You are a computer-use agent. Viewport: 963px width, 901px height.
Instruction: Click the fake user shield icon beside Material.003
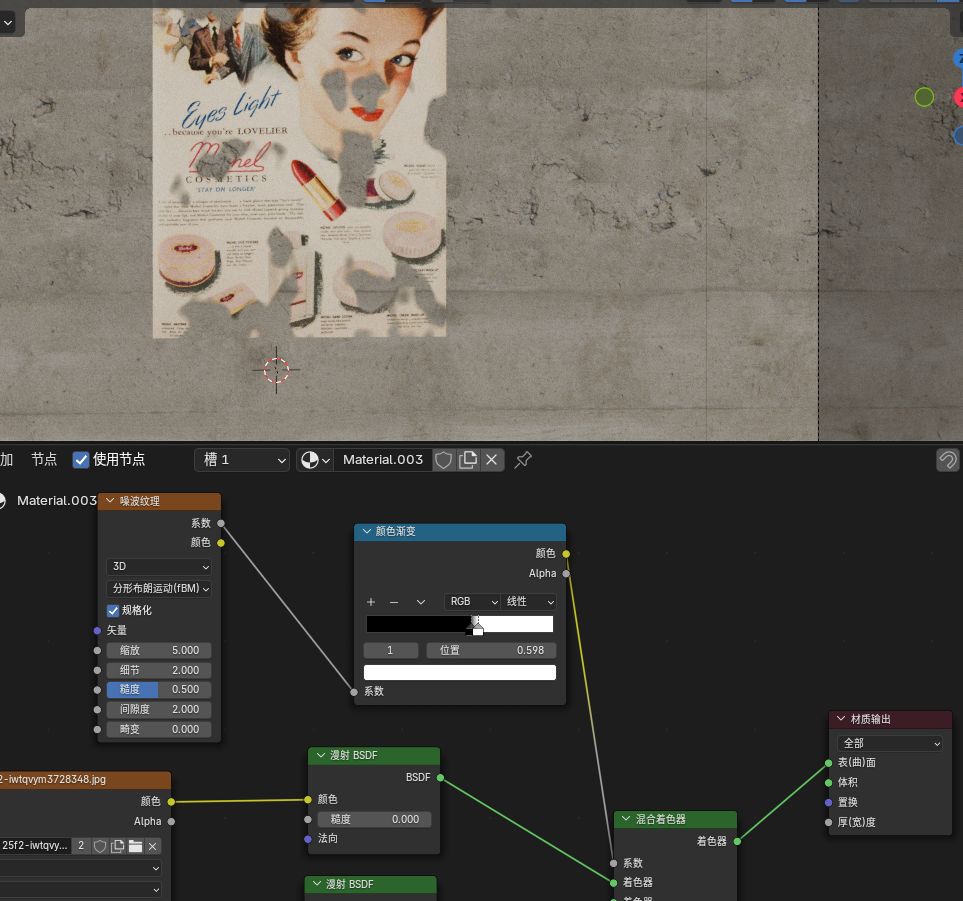coord(443,460)
